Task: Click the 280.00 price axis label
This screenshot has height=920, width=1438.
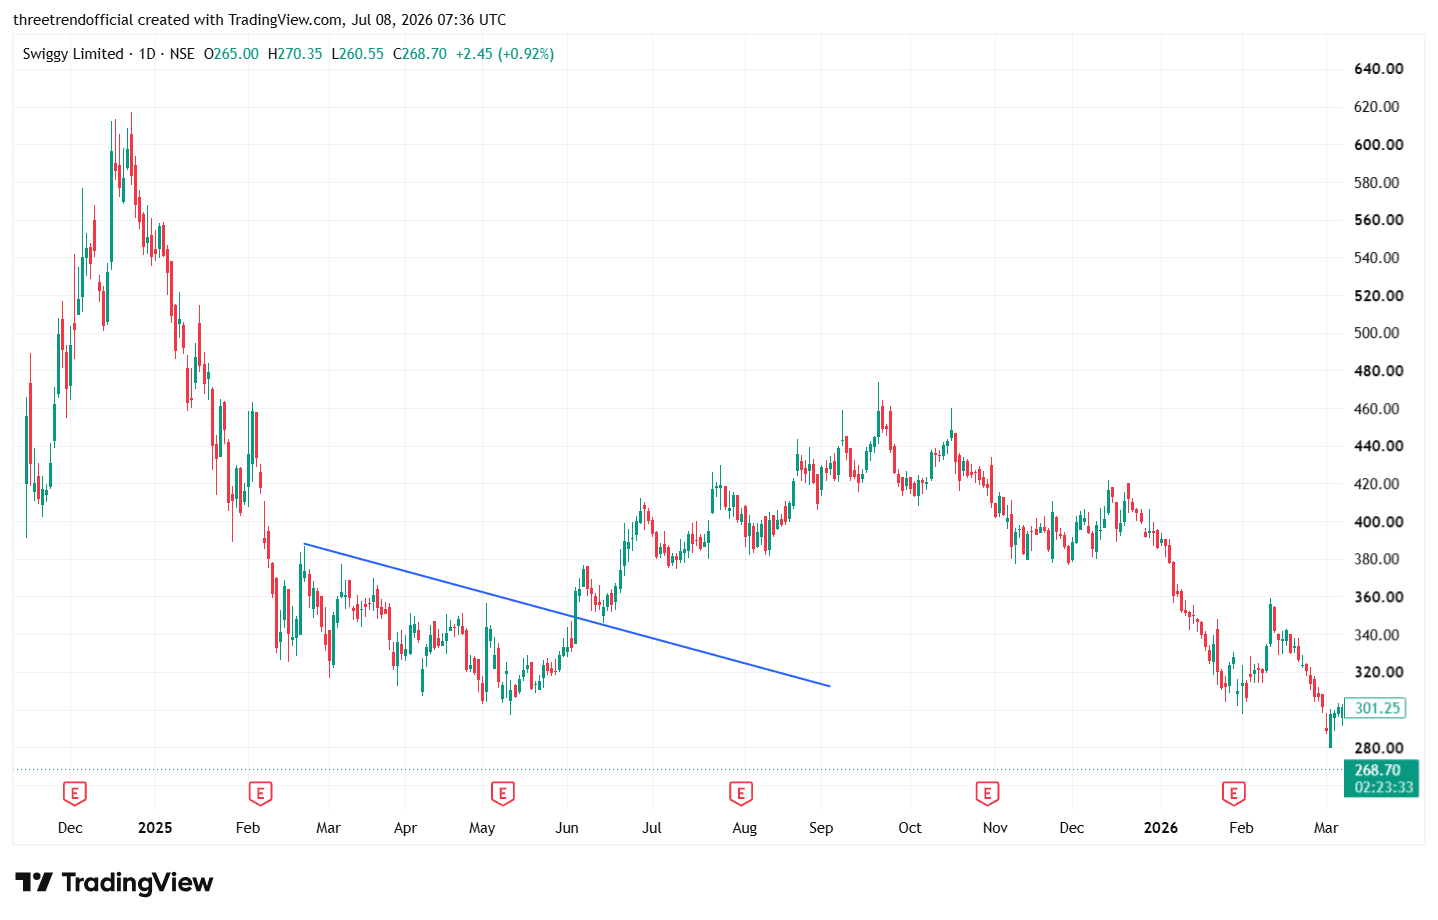Action: [1378, 748]
